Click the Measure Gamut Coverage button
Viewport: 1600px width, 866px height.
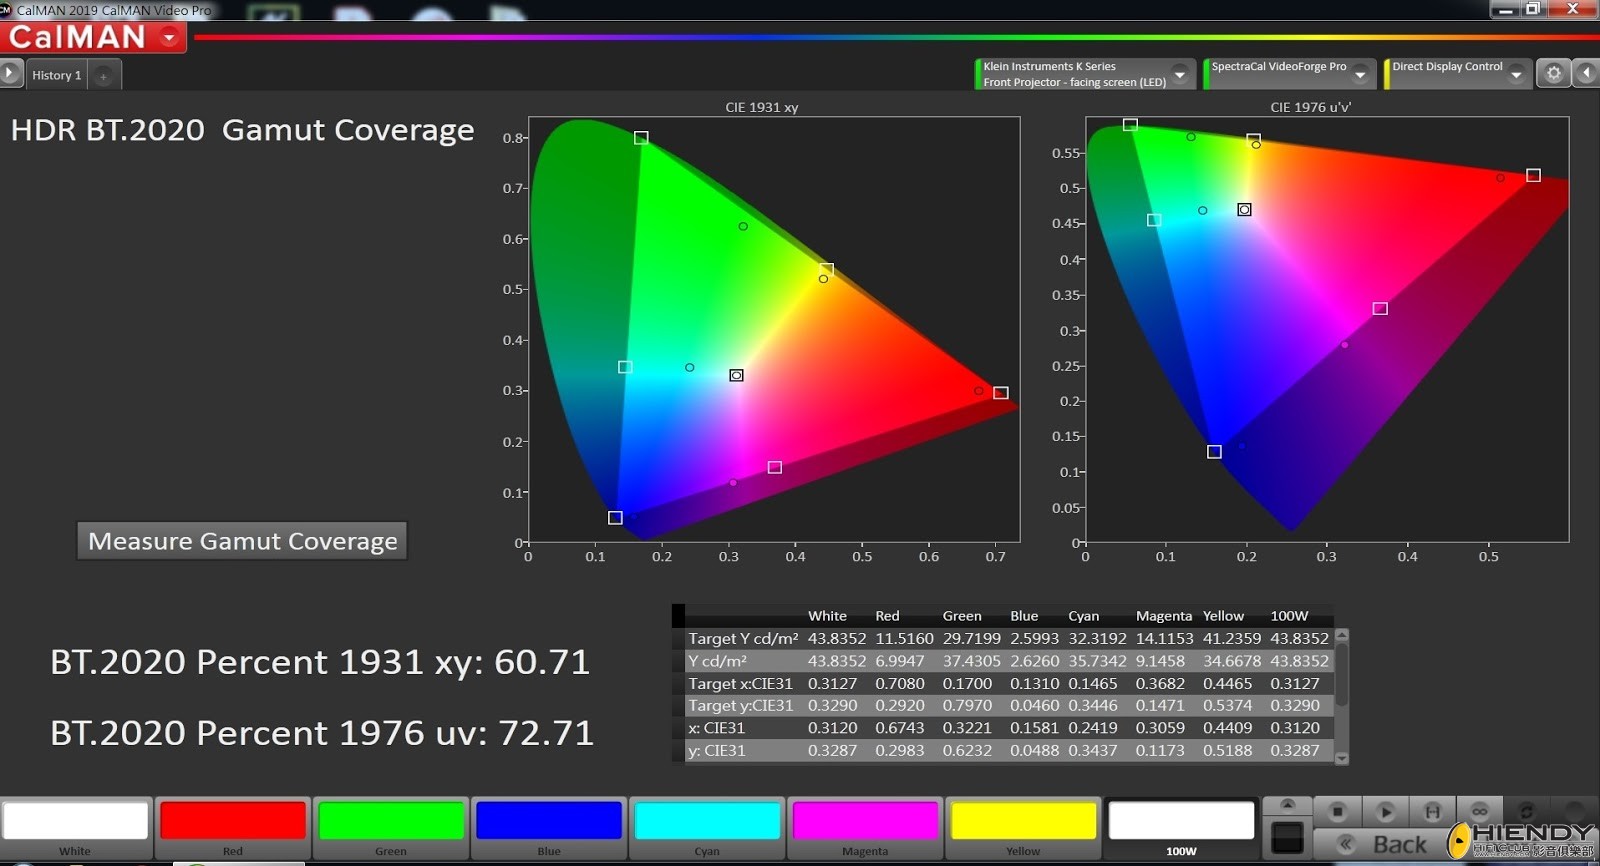click(242, 541)
